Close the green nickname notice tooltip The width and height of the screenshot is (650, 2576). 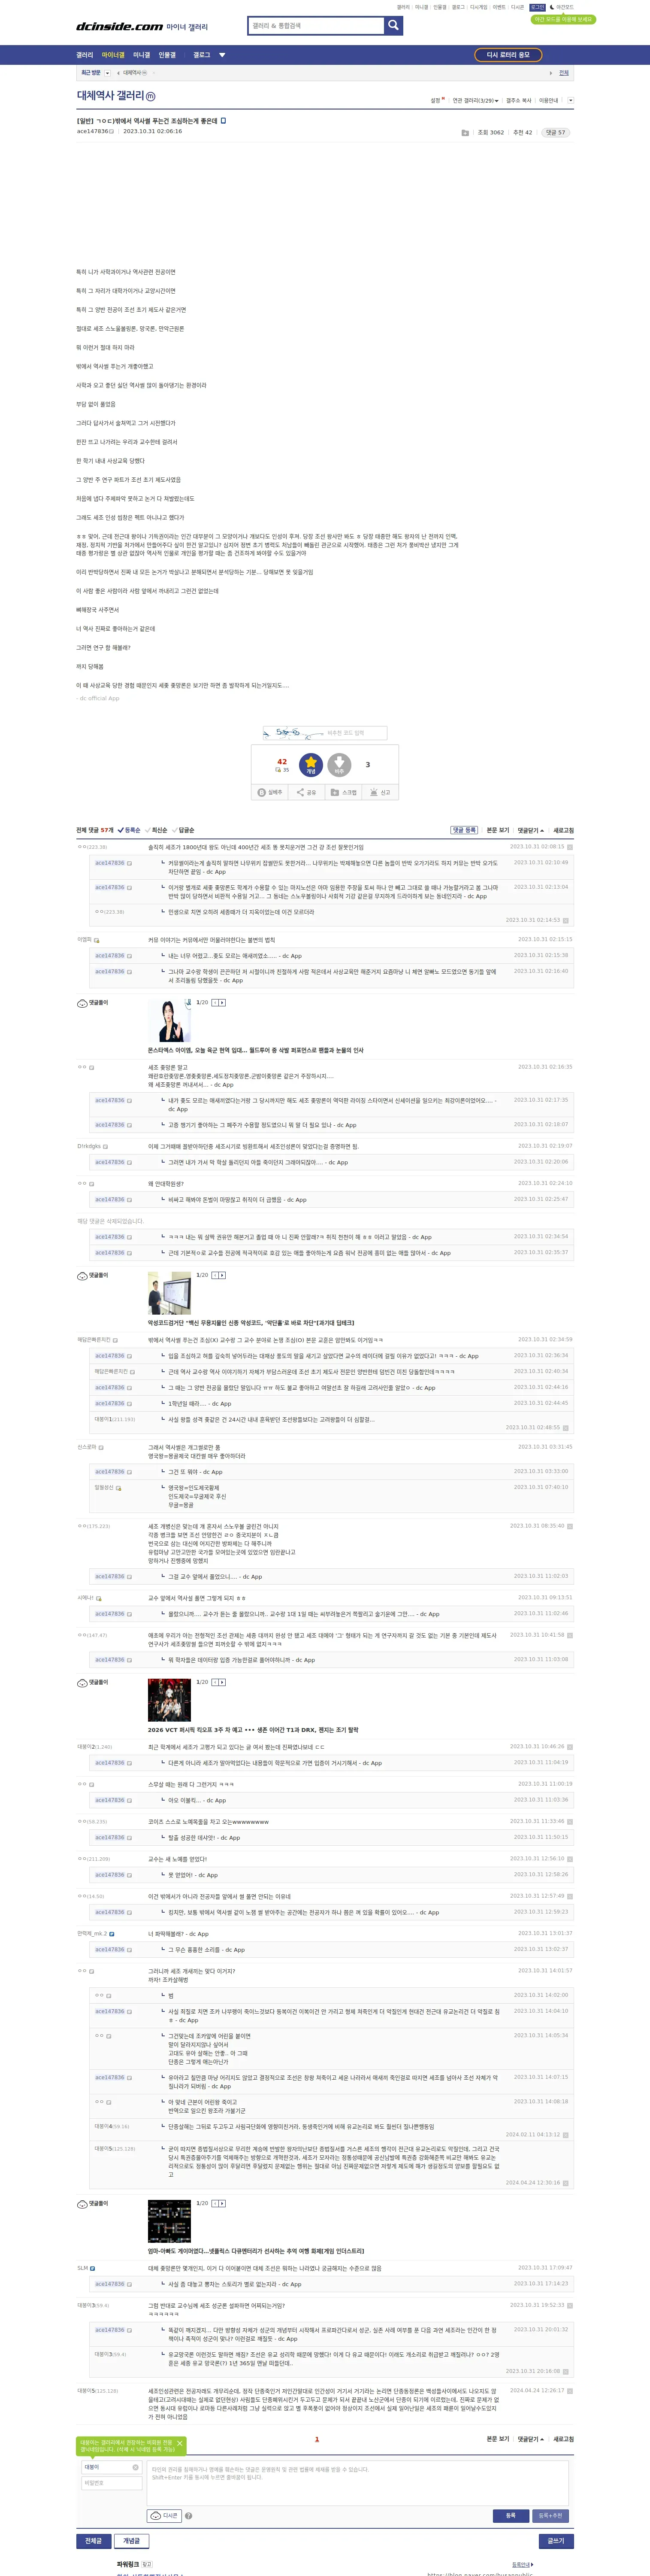click(x=180, y=2443)
